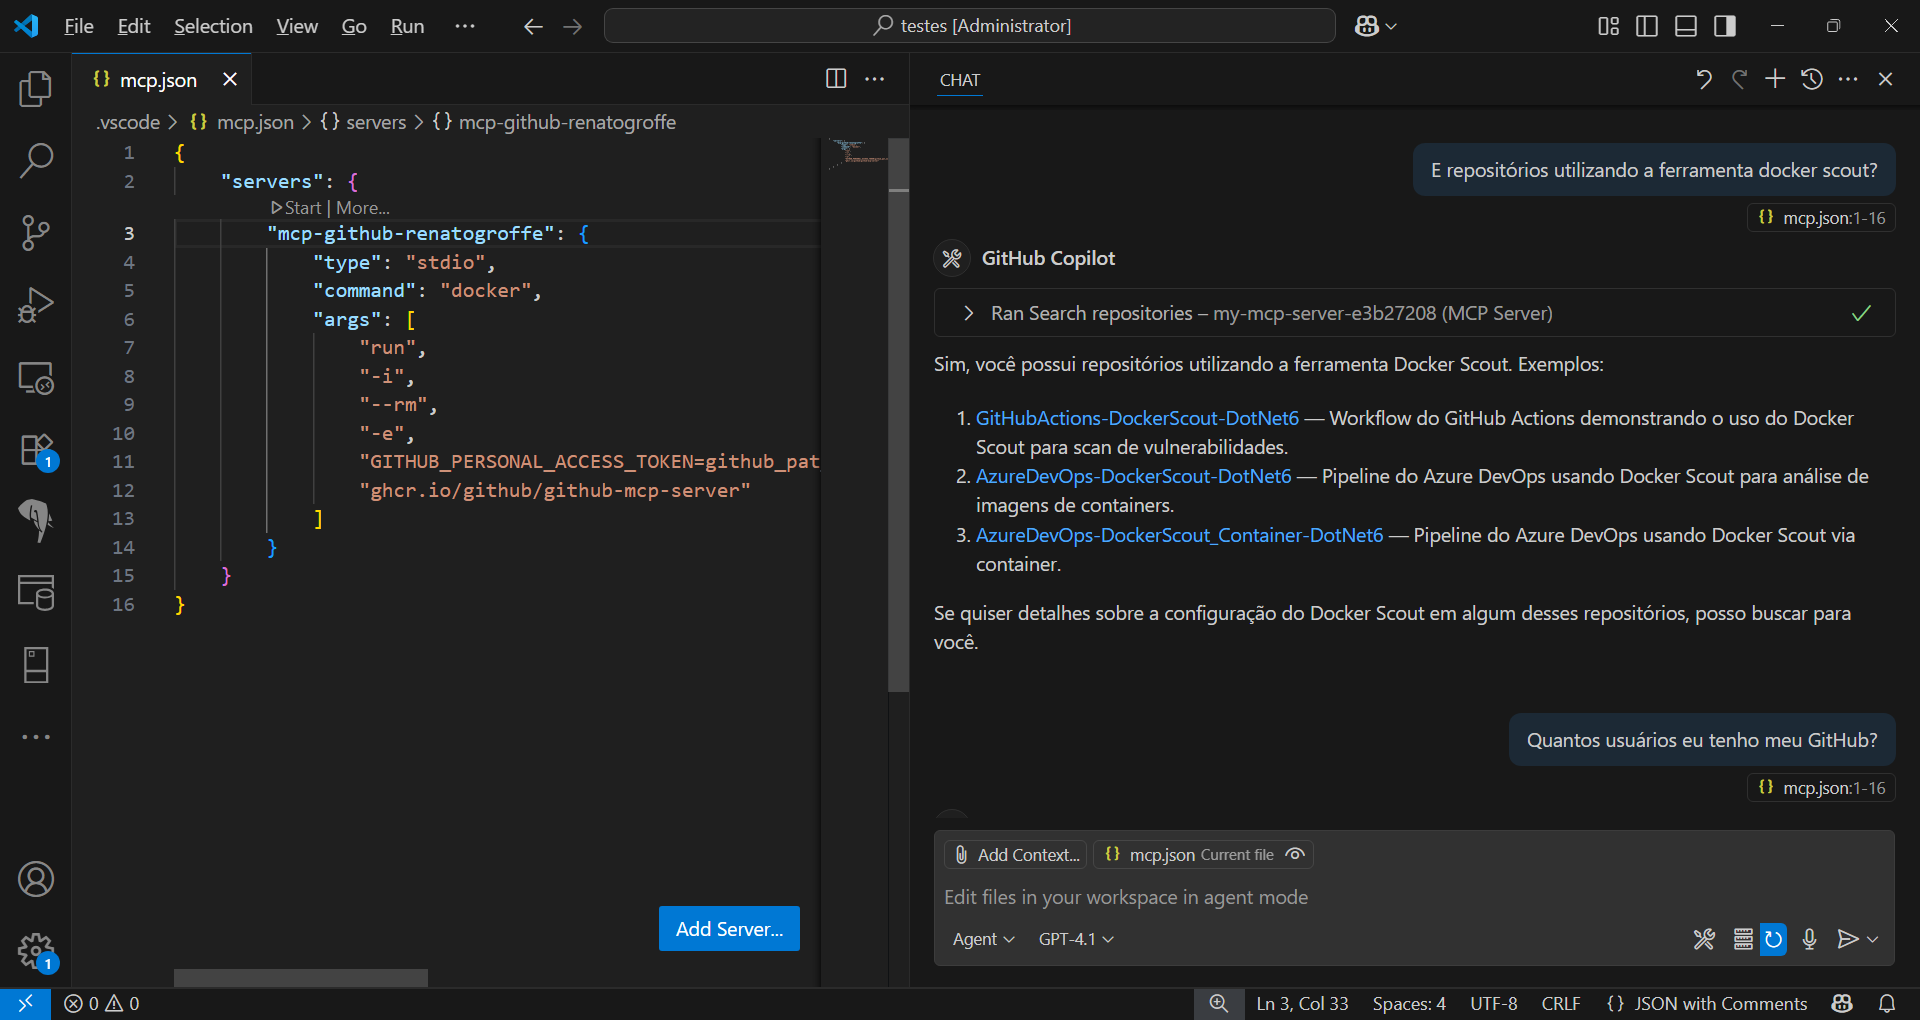Show chat history
Viewport: 1920px width, 1020px height.
[x=1812, y=79]
